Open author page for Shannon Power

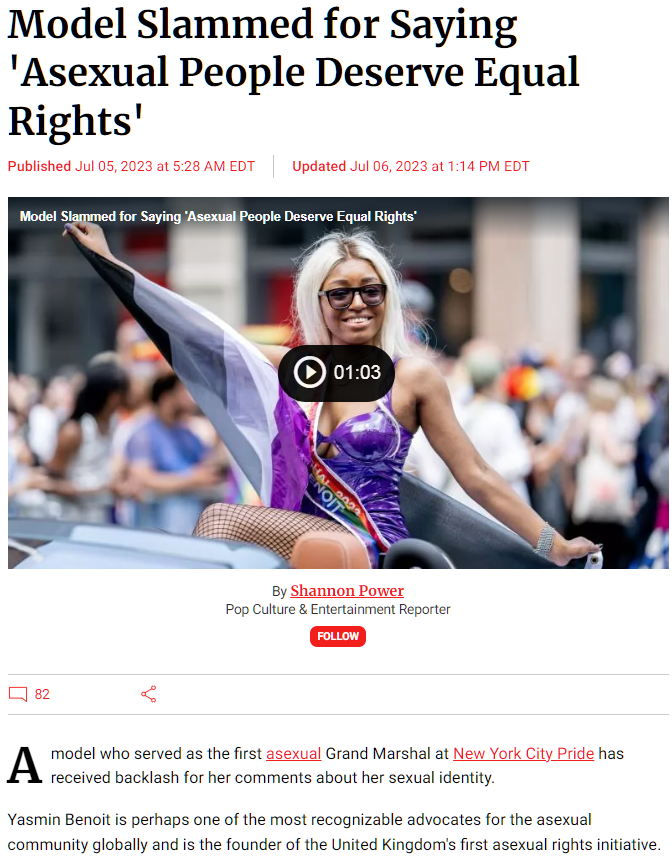347,591
